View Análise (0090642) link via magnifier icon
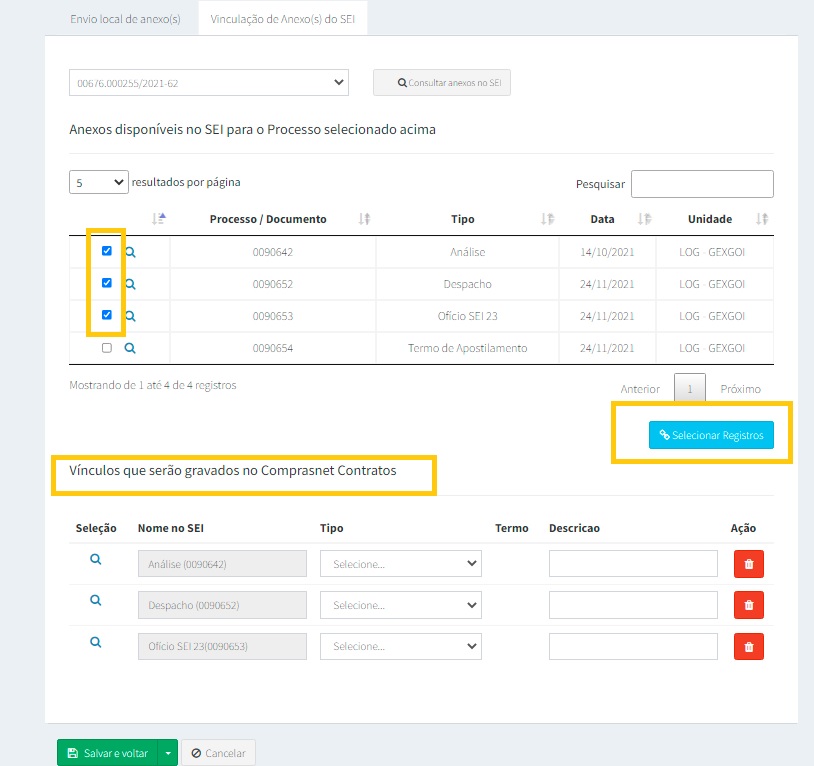 [x=96, y=559]
